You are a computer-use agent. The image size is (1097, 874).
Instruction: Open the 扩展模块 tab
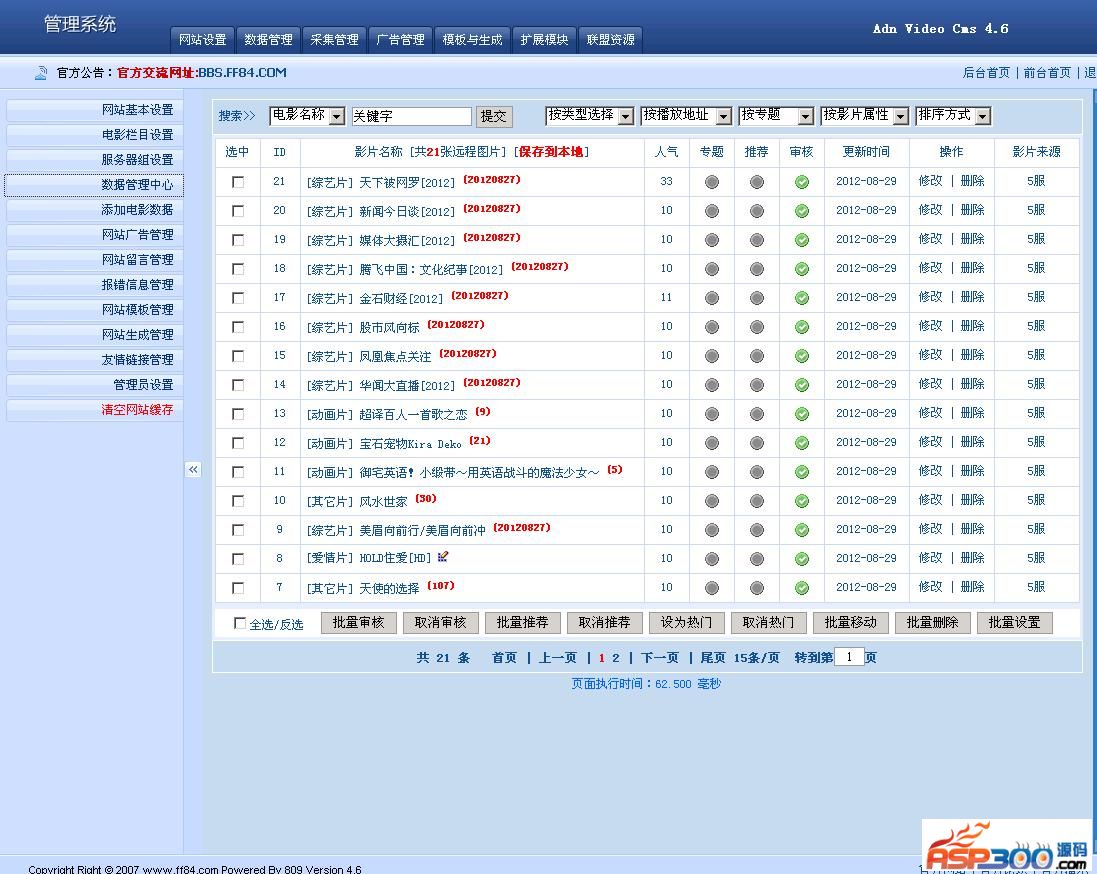[x=544, y=40]
